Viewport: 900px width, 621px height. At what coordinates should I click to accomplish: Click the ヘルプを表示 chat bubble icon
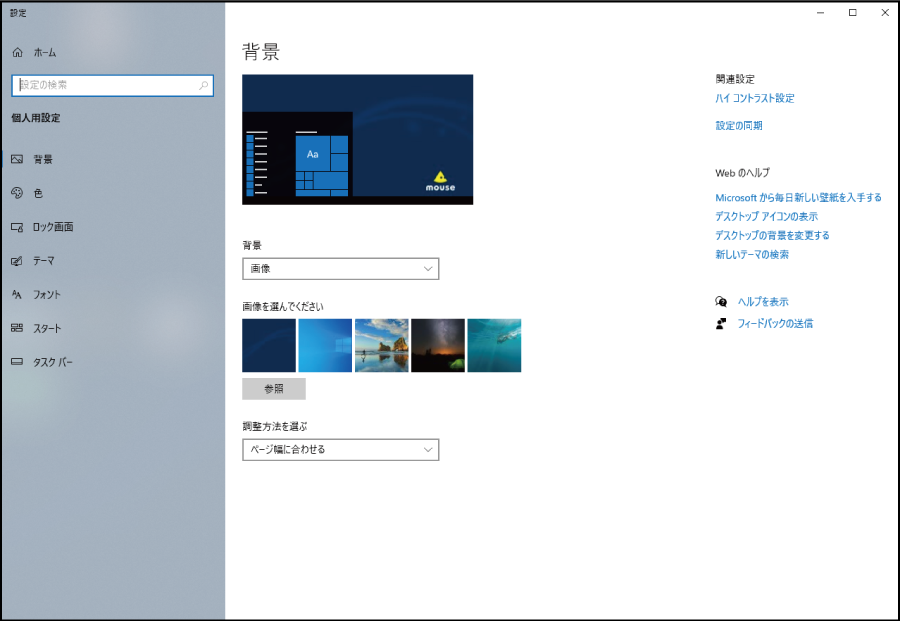[x=721, y=301]
